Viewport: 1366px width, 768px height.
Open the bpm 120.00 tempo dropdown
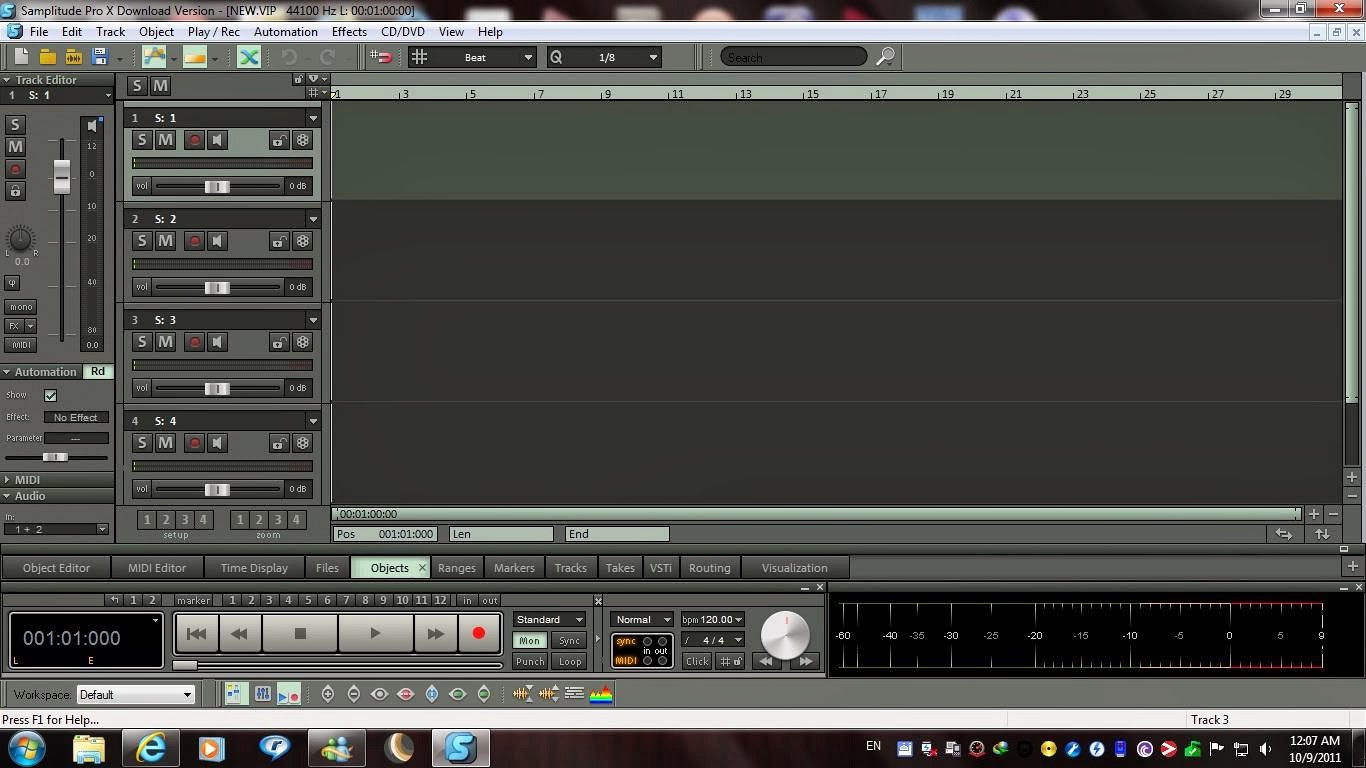point(713,620)
